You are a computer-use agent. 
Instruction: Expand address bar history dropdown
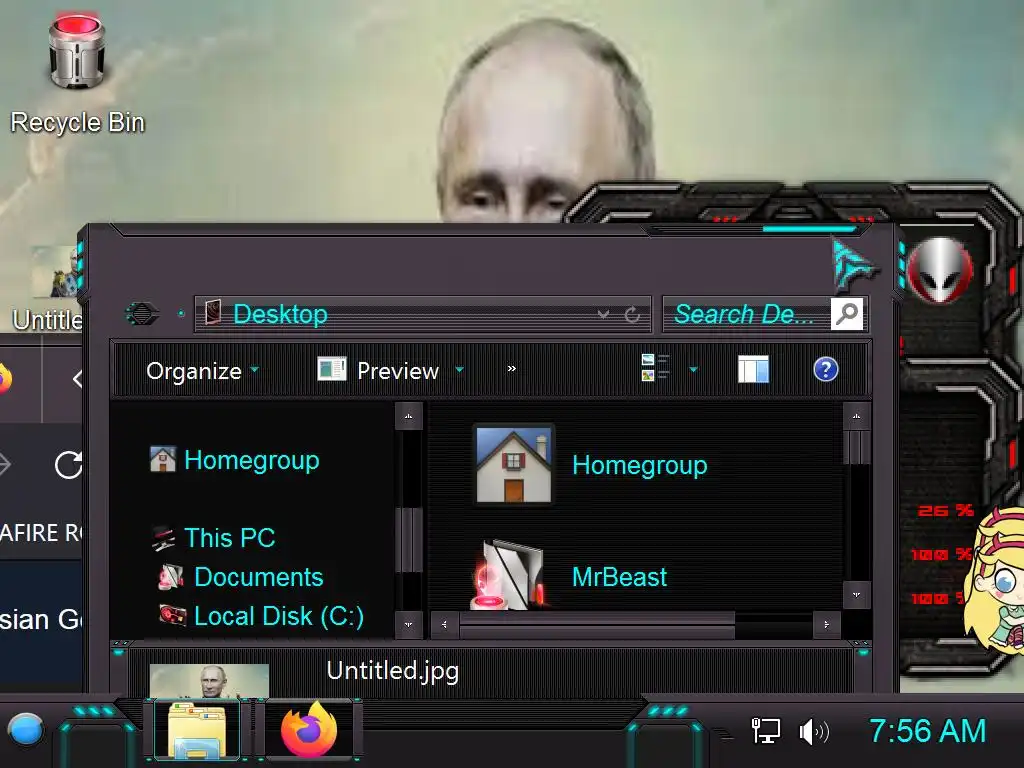coord(603,314)
